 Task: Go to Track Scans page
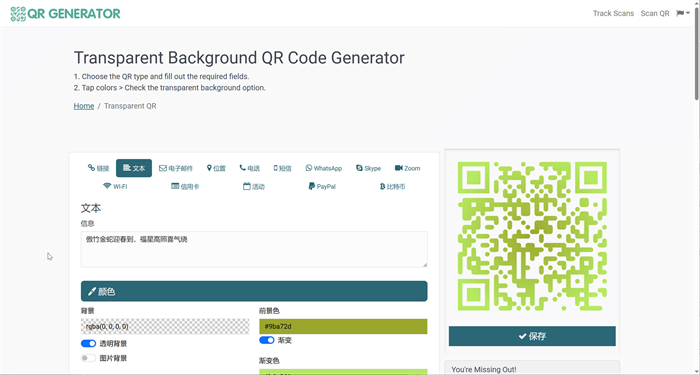(613, 13)
